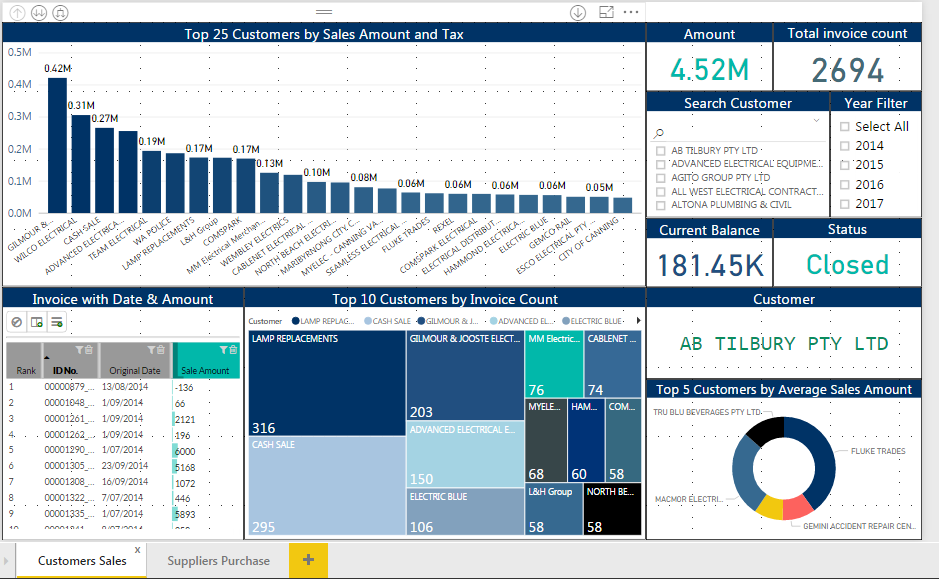Click the Search Customer input field
The image size is (939, 579).
pos(738,133)
